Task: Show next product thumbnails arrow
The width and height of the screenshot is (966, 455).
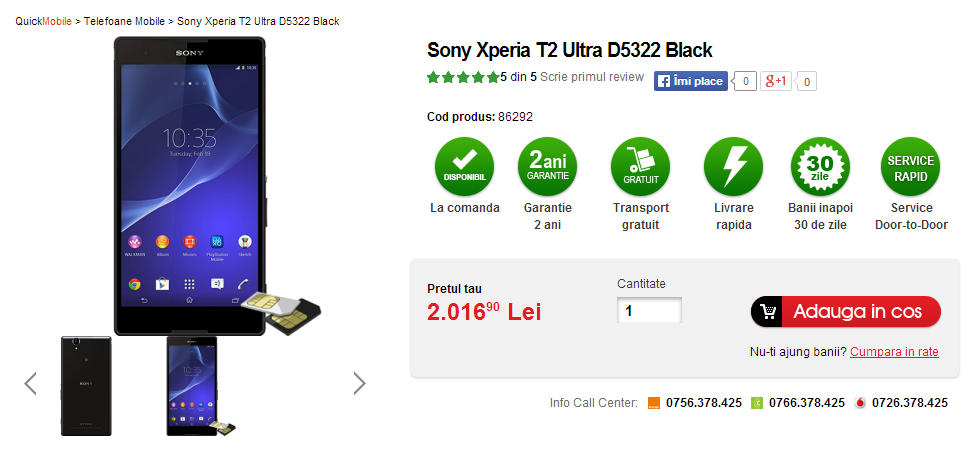Action: pyautogui.click(x=359, y=383)
